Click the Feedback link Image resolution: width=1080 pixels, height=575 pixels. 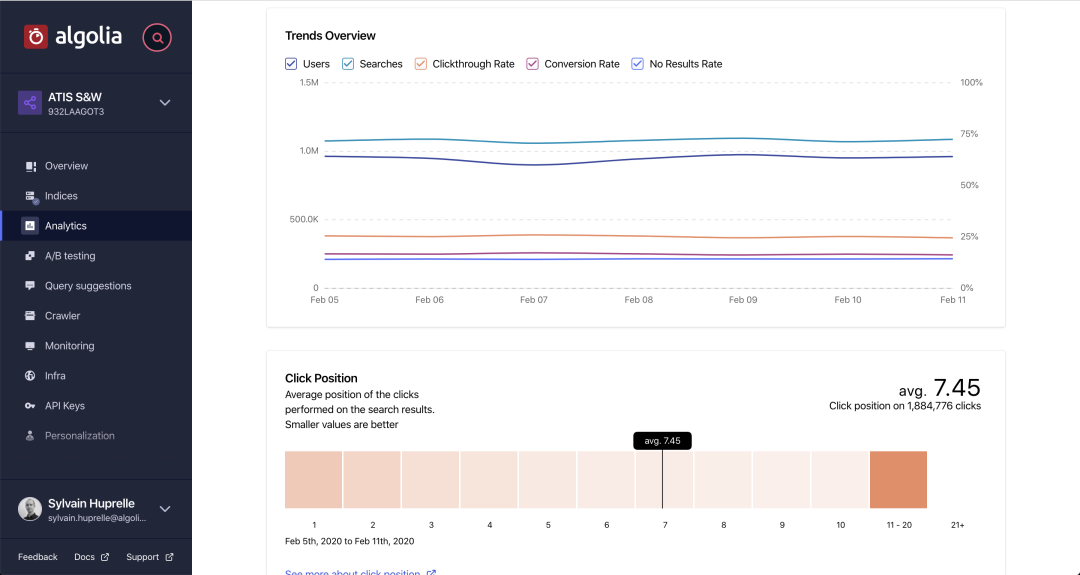(38, 557)
